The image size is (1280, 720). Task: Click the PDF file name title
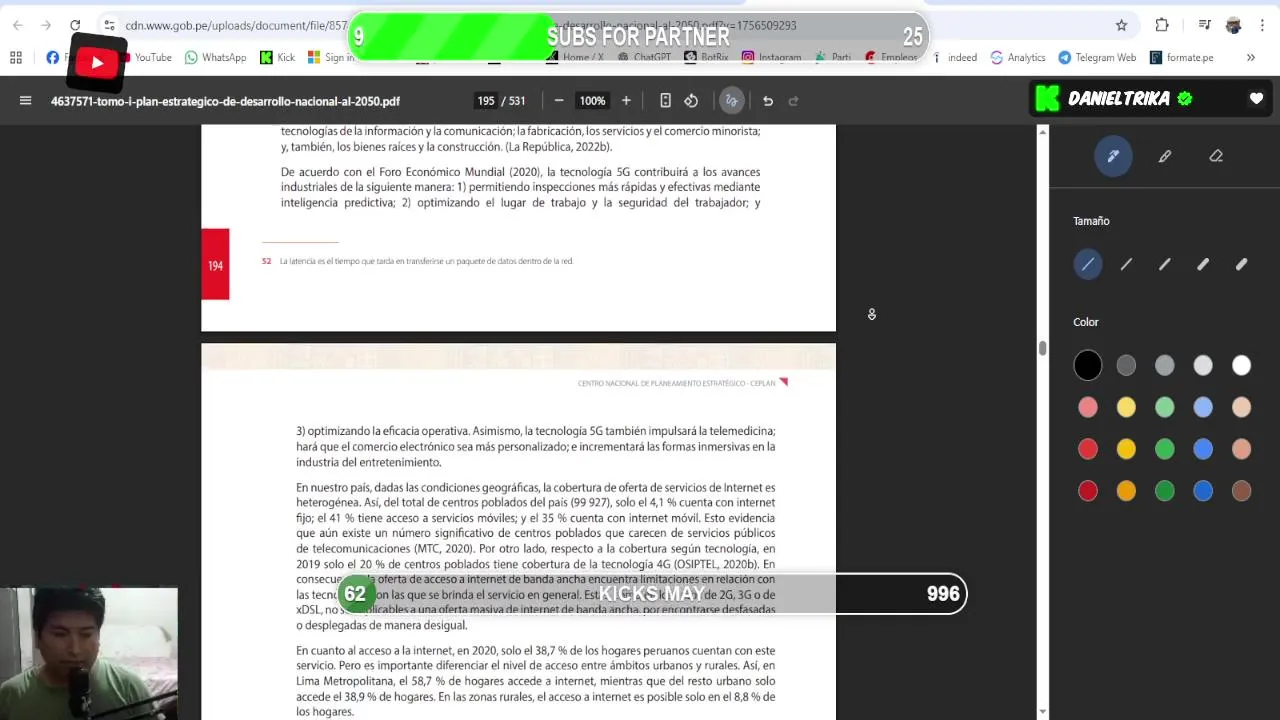pos(225,101)
